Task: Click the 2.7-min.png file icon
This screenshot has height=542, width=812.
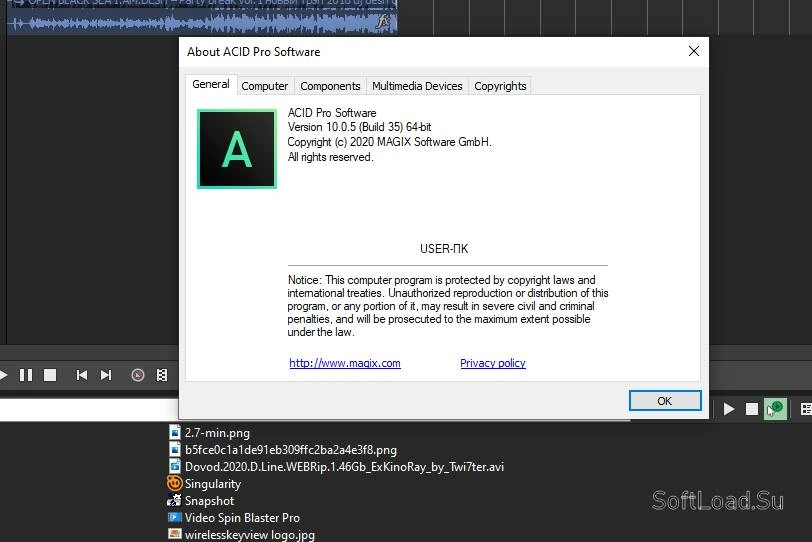Action: click(x=175, y=432)
